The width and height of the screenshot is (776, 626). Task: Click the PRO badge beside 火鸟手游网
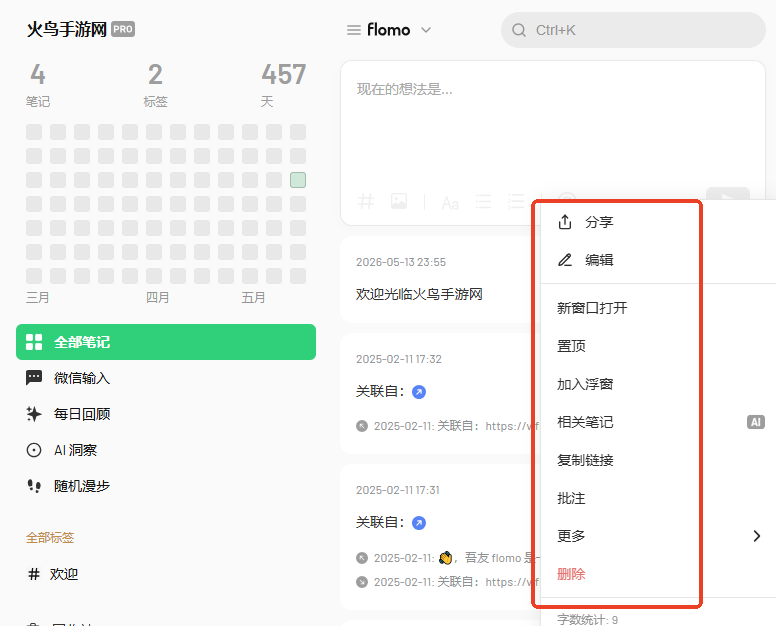pyautogui.click(x=123, y=29)
